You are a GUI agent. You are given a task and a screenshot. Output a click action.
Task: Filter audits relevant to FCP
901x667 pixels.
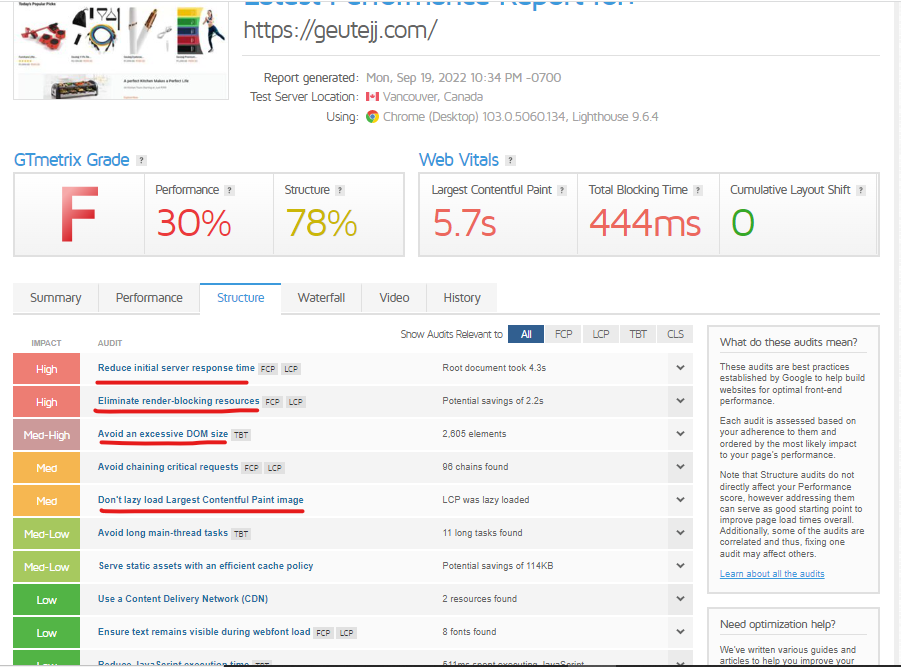[x=564, y=334]
